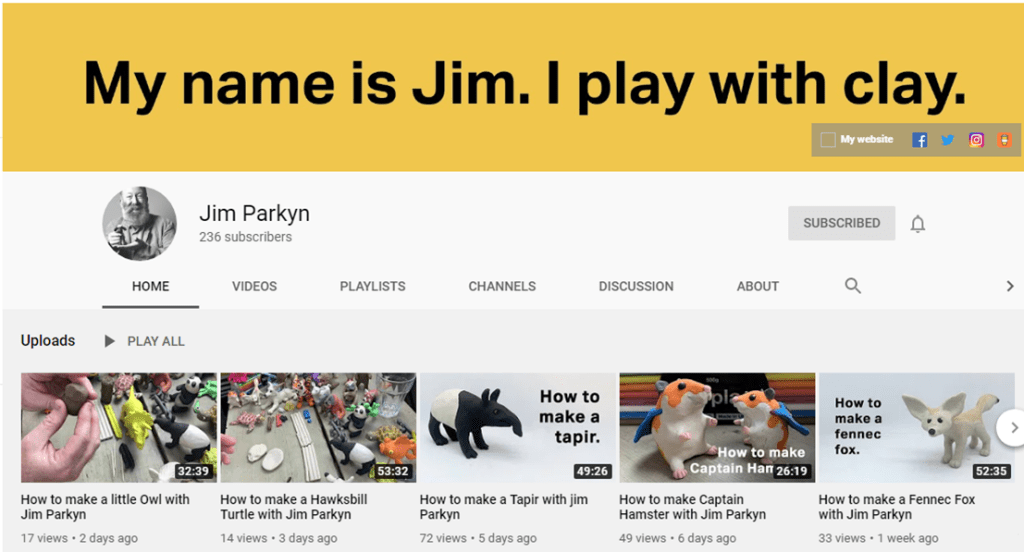The image size is (1024, 552).
Task: Switch to the VIDEOS tab
Action: click(x=254, y=286)
